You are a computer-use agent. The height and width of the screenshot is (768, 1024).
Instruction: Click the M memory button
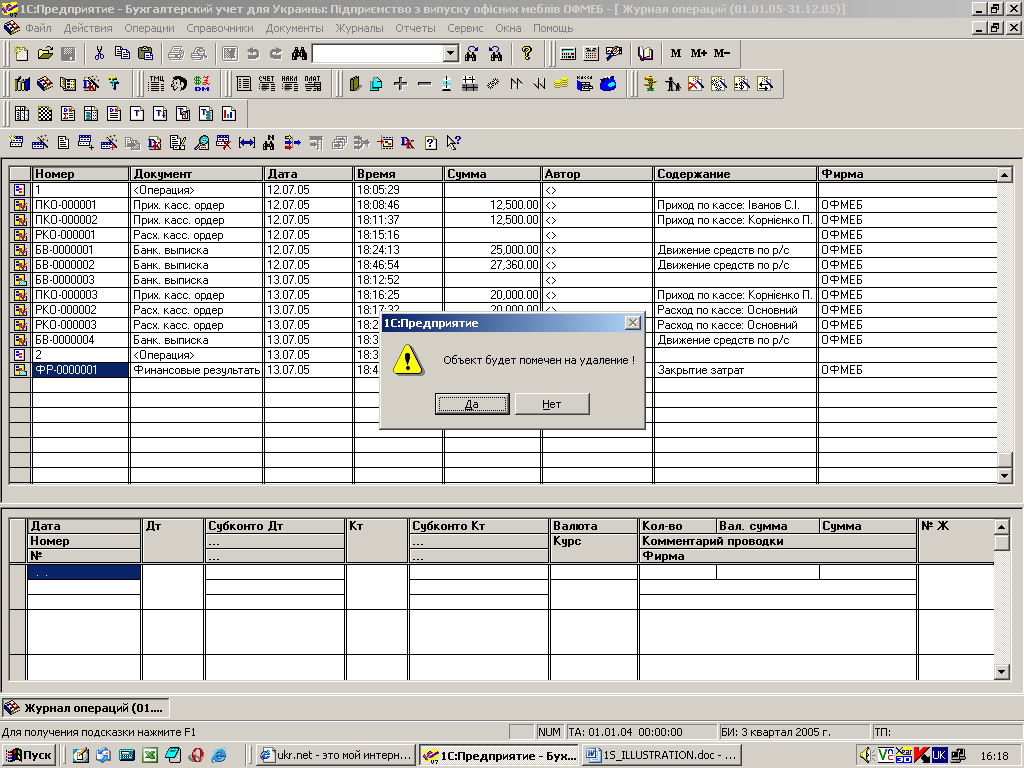coord(676,54)
